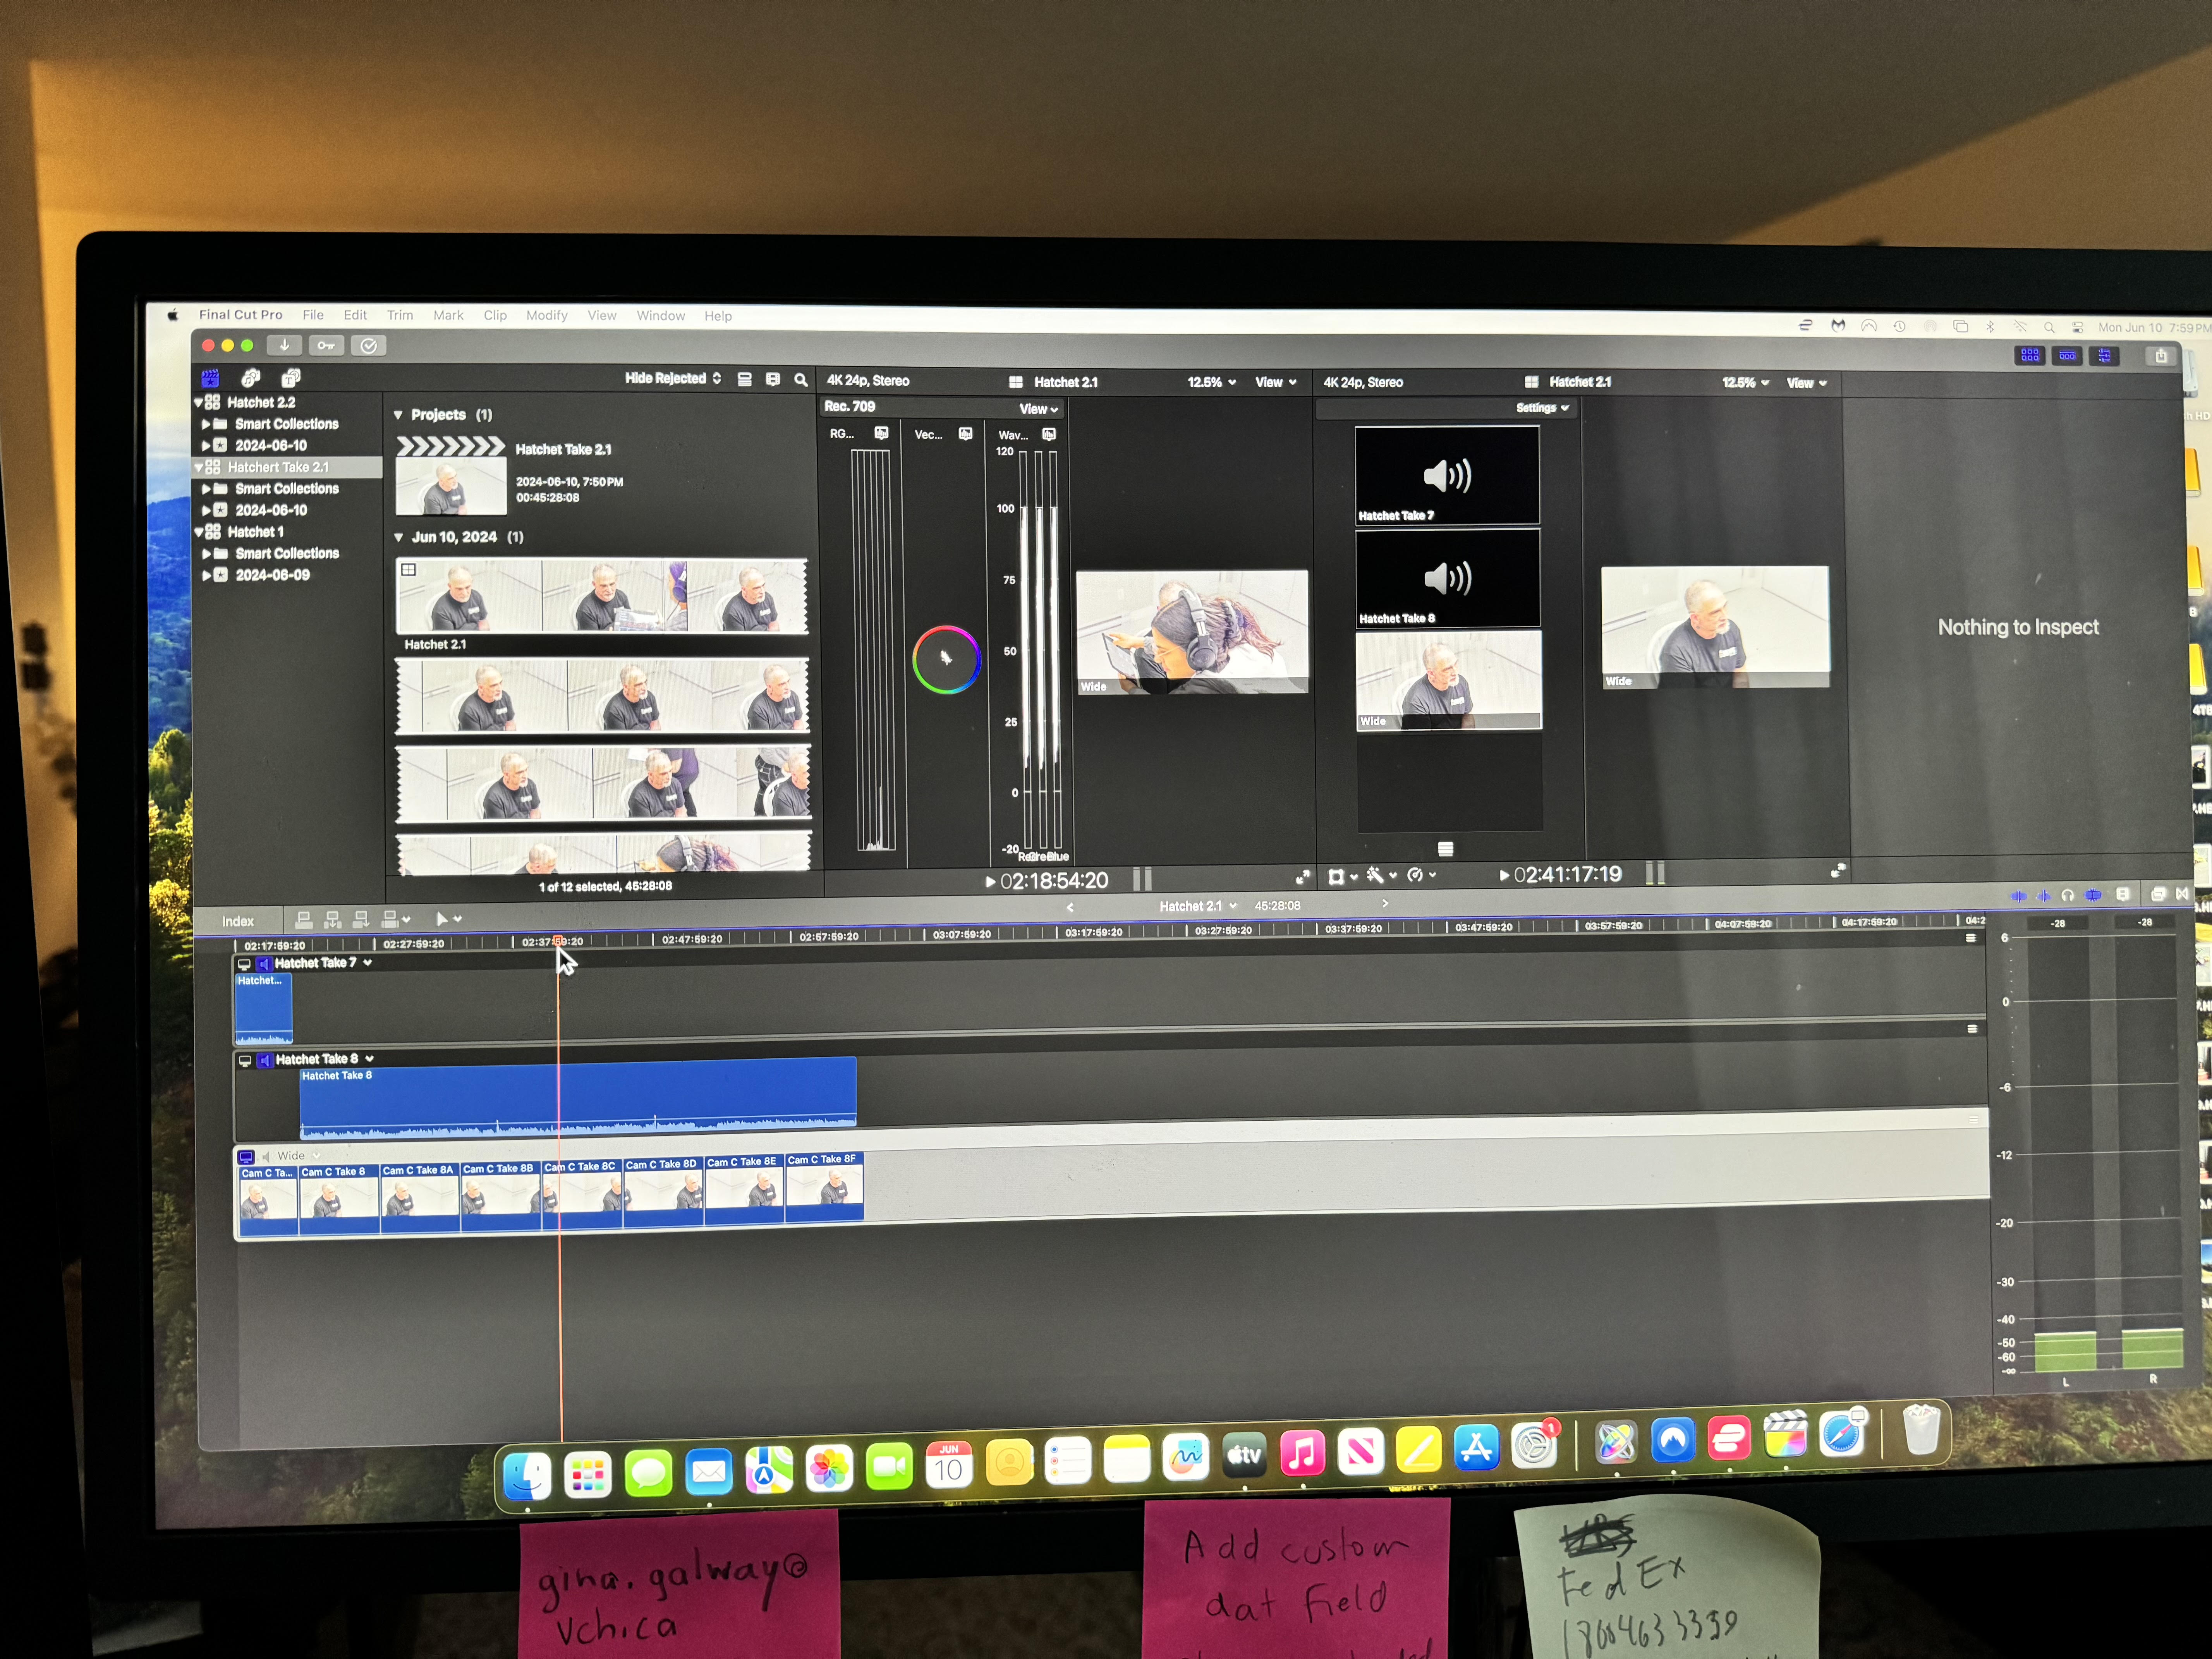Collapse the Projects section triangle

pyautogui.click(x=398, y=415)
